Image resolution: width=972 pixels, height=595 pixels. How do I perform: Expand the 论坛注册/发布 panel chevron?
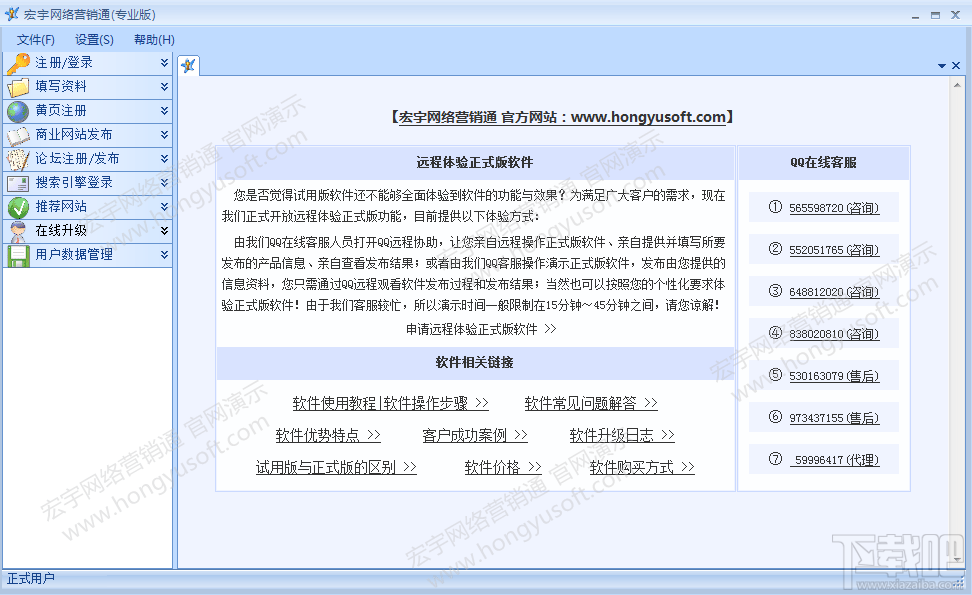tap(164, 159)
